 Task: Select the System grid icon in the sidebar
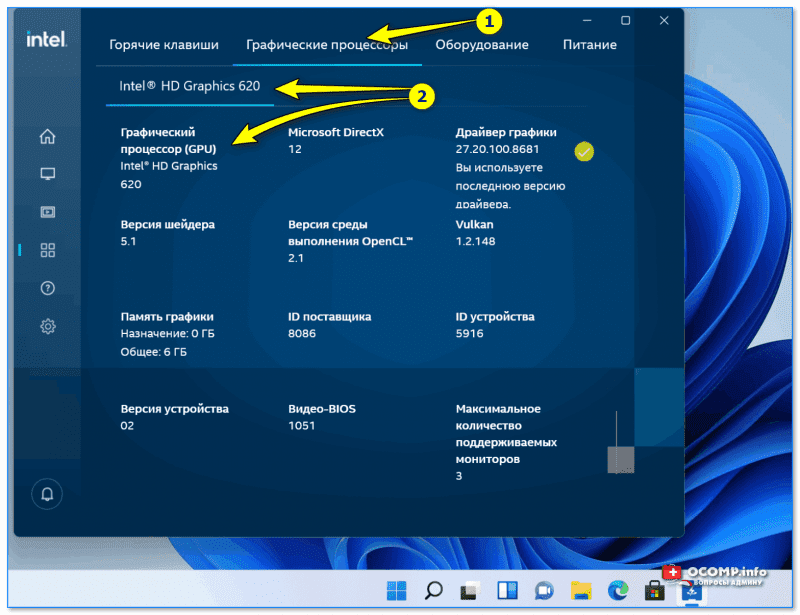[47, 250]
